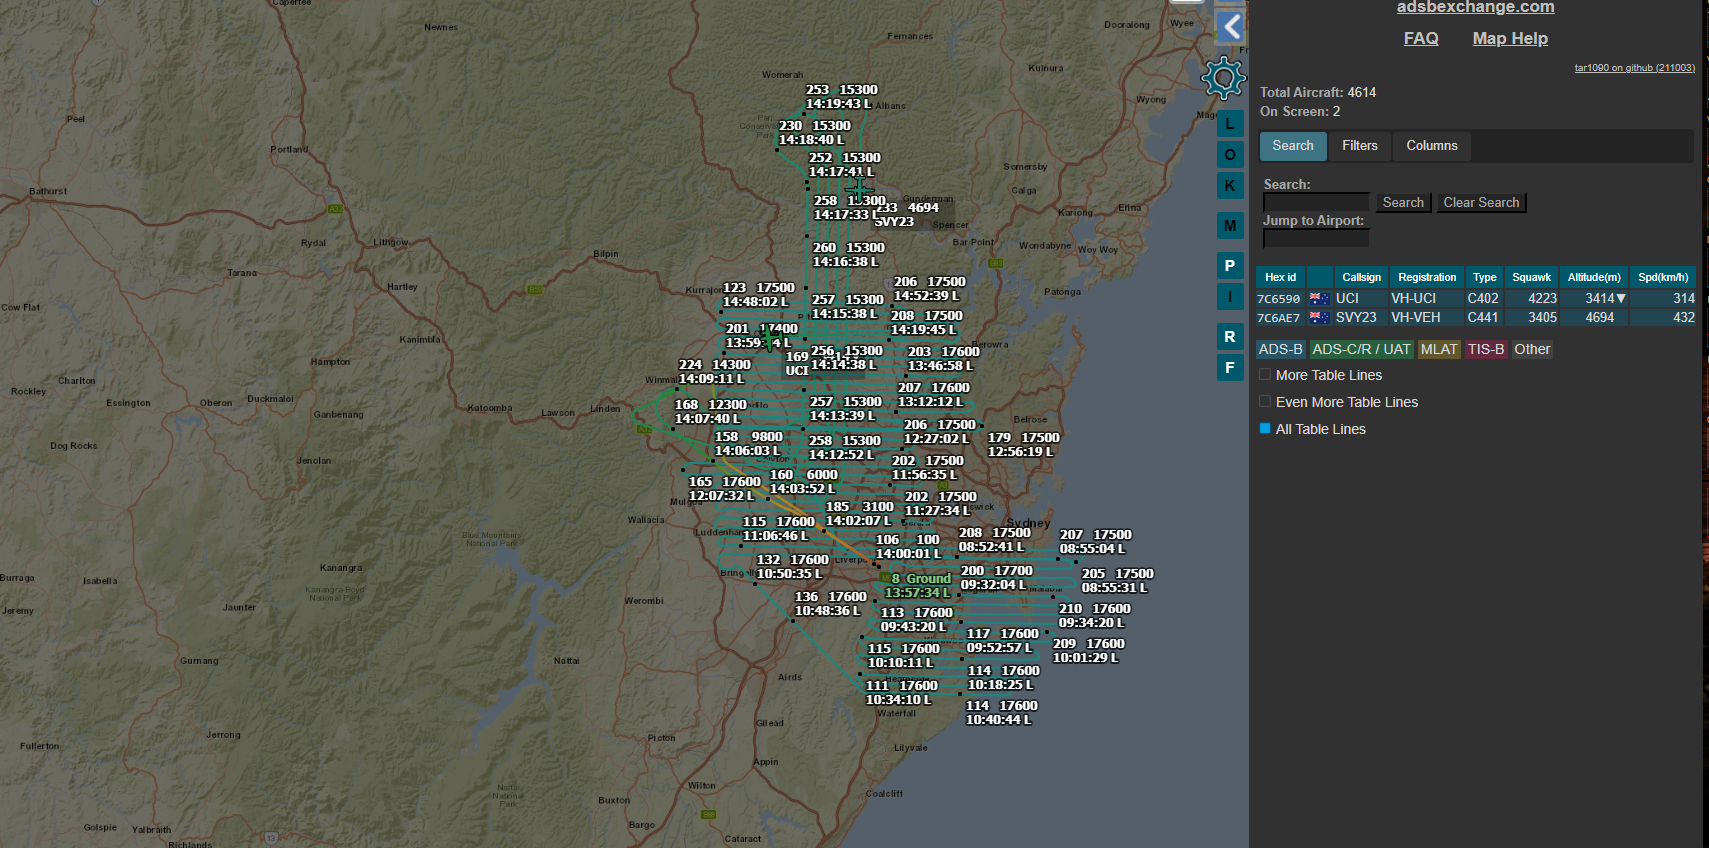Toggle the K map button
The image size is (1709, 848).
(1230, 186)
